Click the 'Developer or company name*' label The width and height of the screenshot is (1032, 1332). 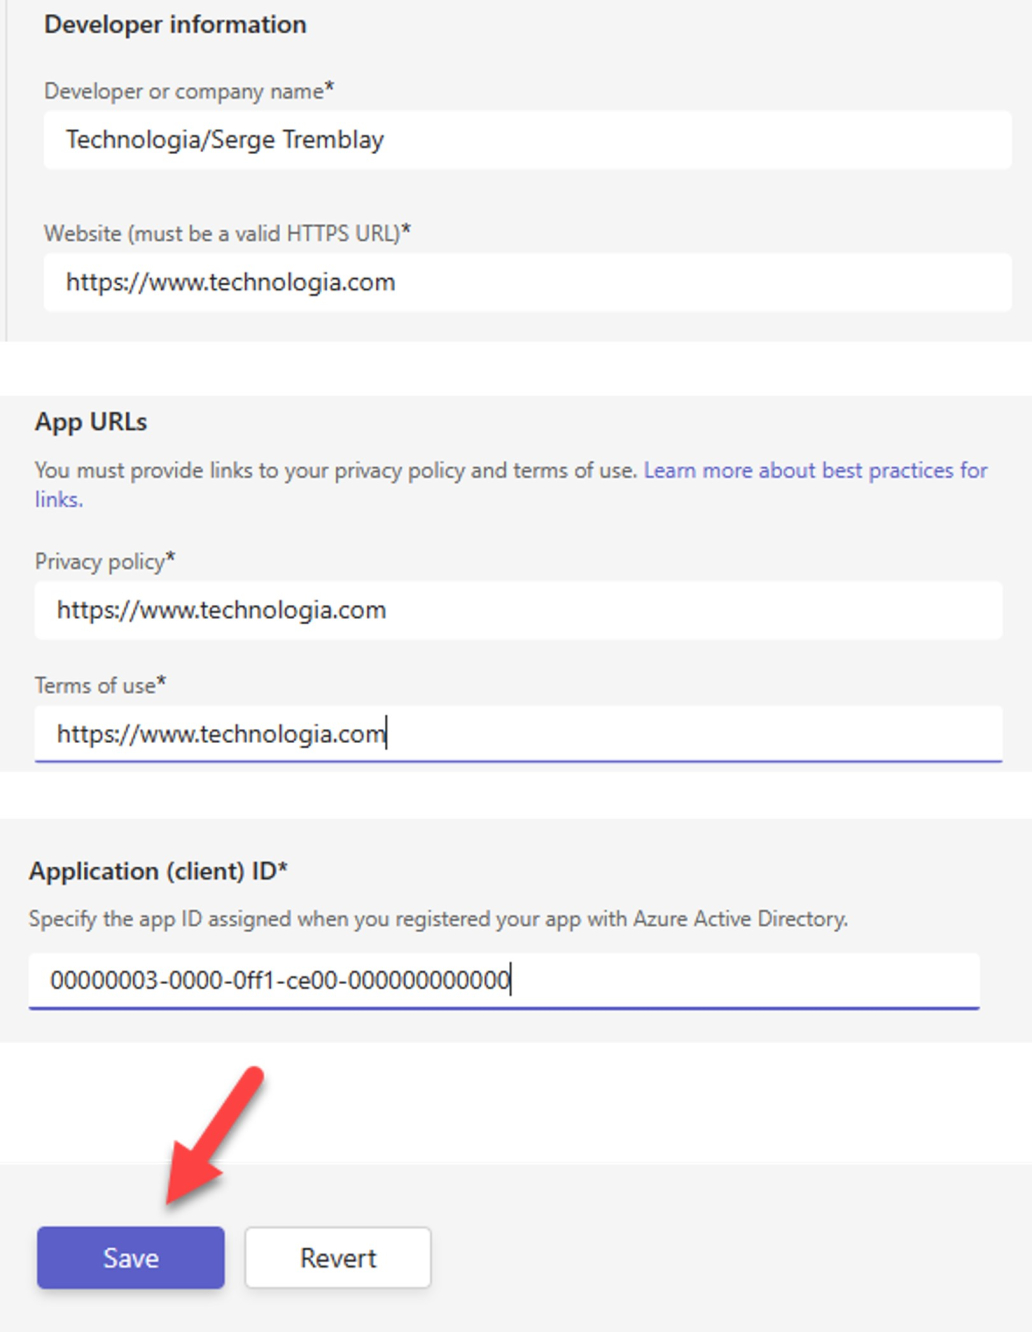coord(189,91)
